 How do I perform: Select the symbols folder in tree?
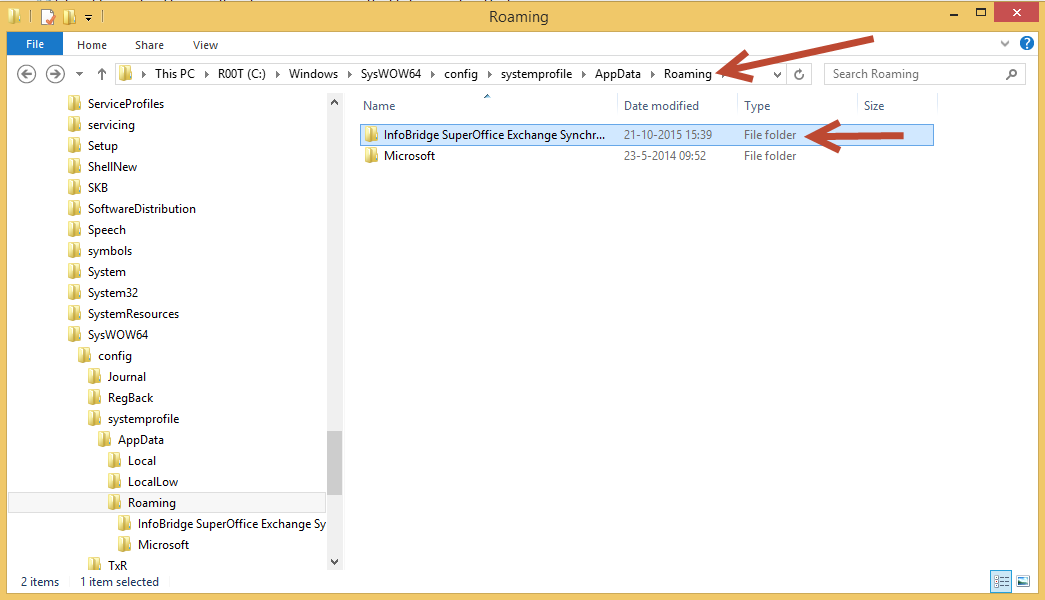coord(110,251)
